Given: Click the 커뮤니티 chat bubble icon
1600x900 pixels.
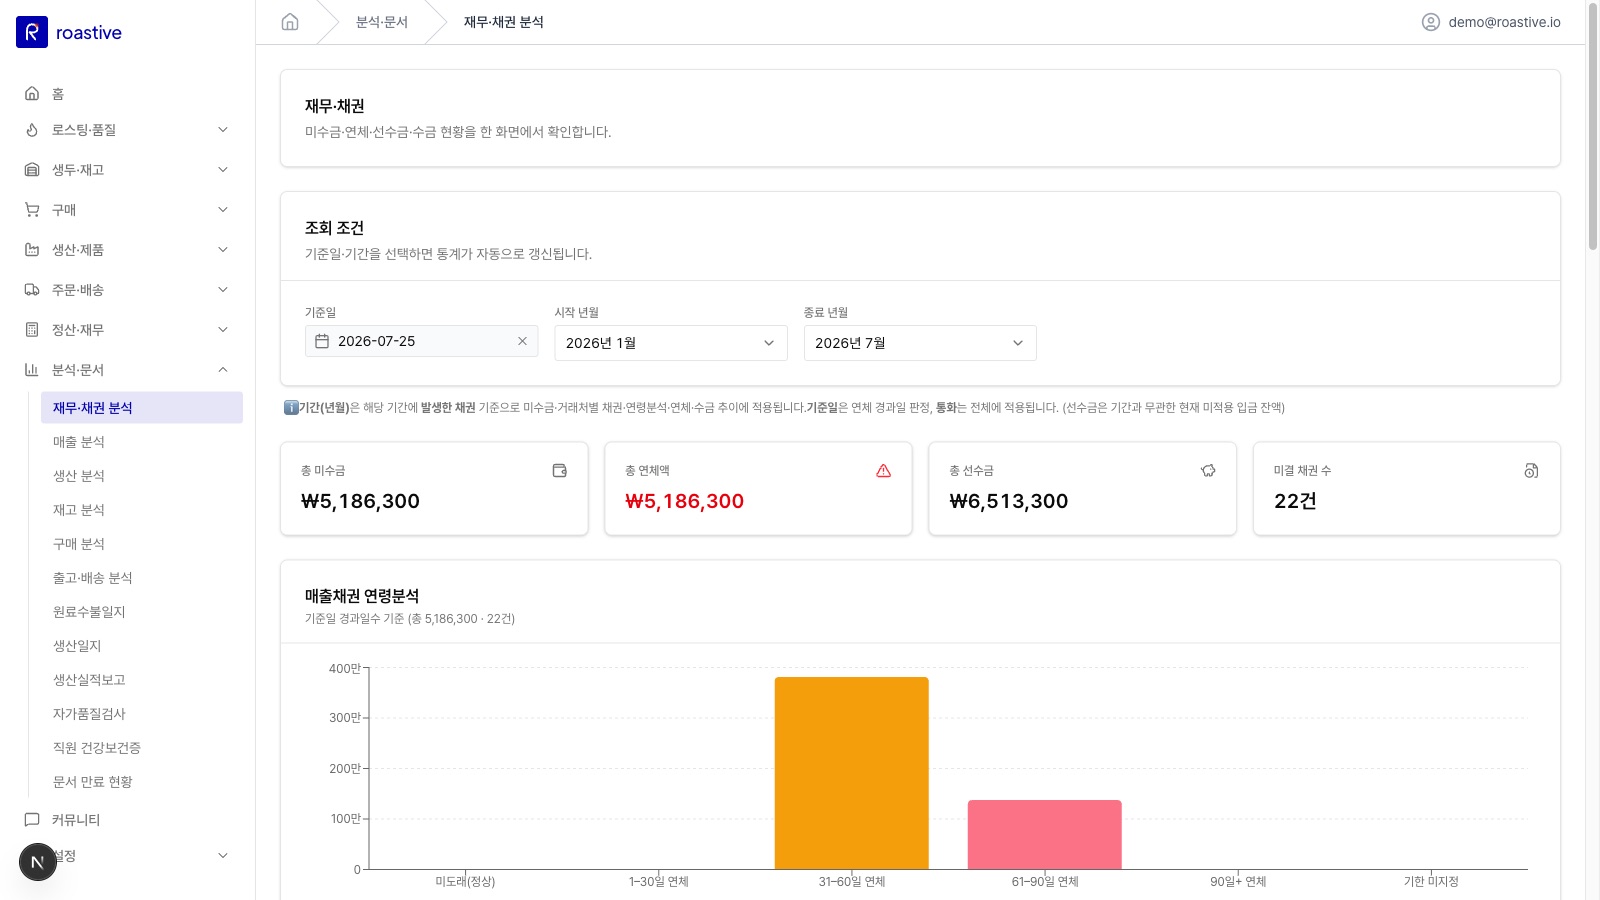Looking at the screenshot, I should (x=32, y=820).
